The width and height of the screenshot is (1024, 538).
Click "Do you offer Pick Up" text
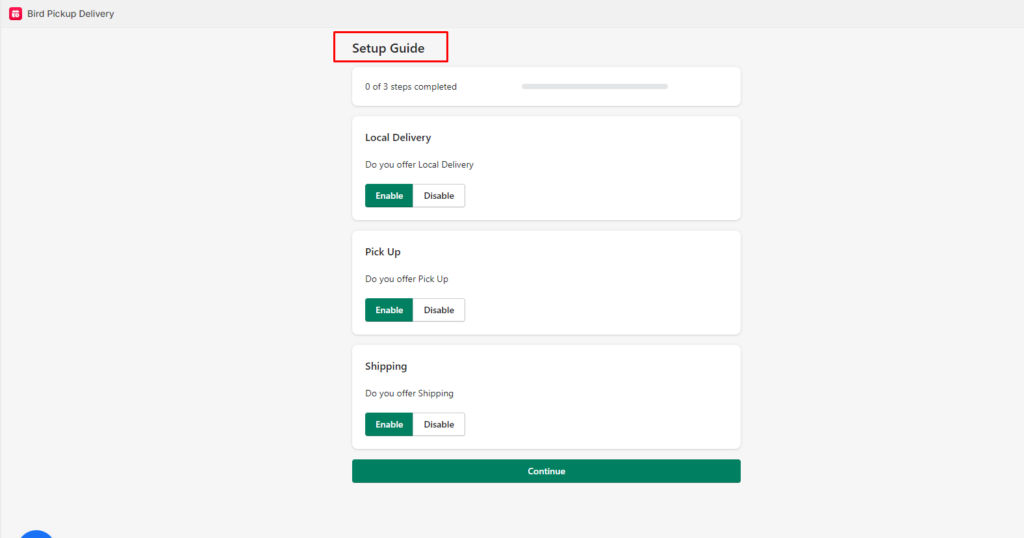406,279
